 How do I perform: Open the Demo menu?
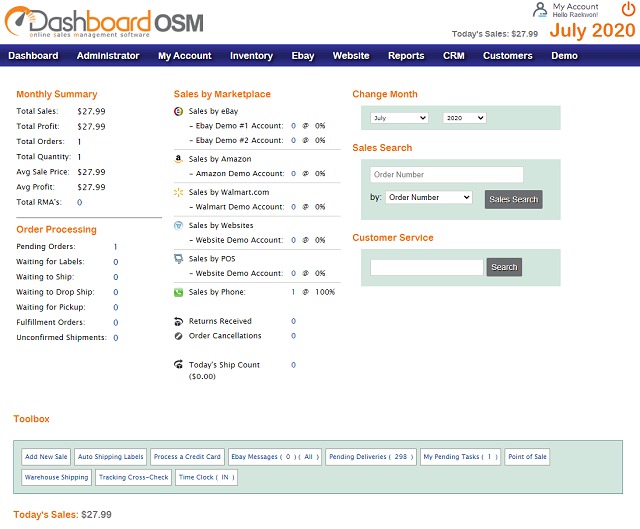coord(564,56)
